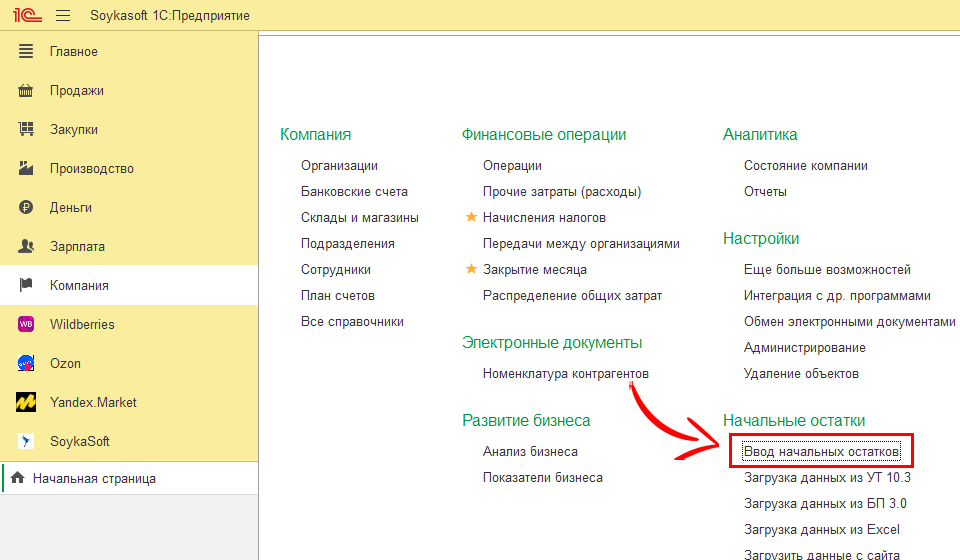This screenshot has width=960, height=560.
Task: Open the Зарплата section
Action: [x=77, y=247]
